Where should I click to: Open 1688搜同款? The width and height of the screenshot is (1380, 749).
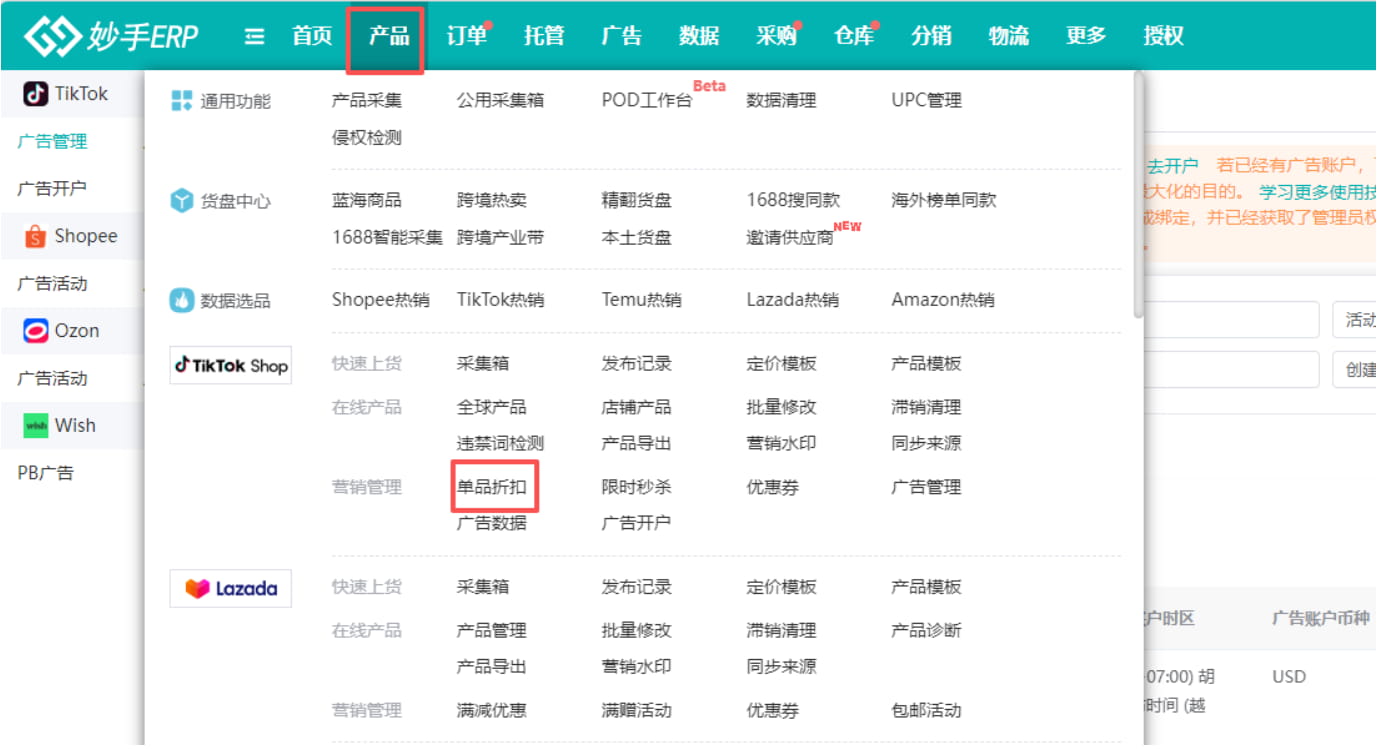pyautogui.click(x=793, y=200)
